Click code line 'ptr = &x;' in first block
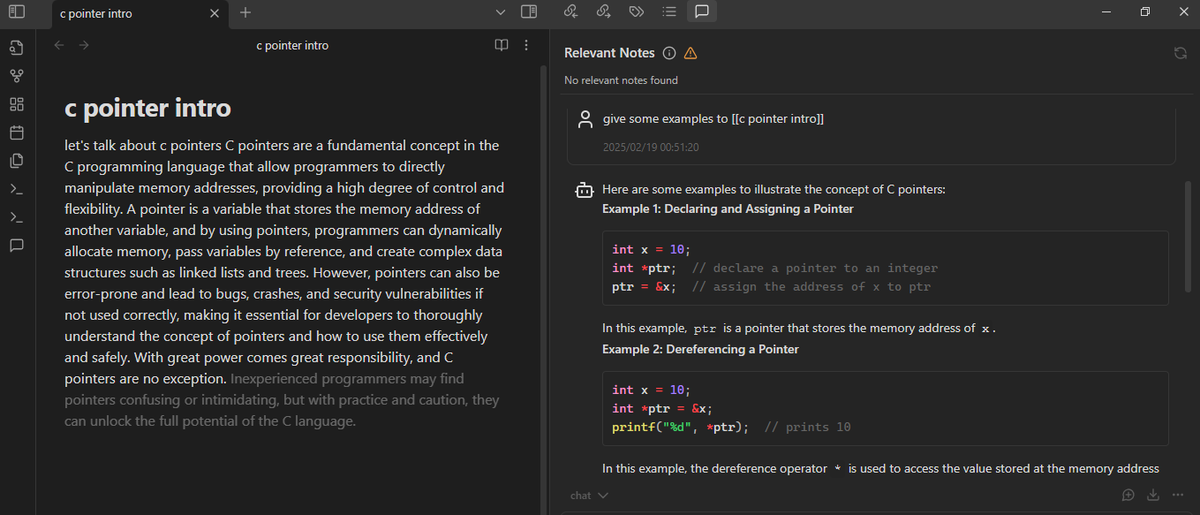 (643, 287)
